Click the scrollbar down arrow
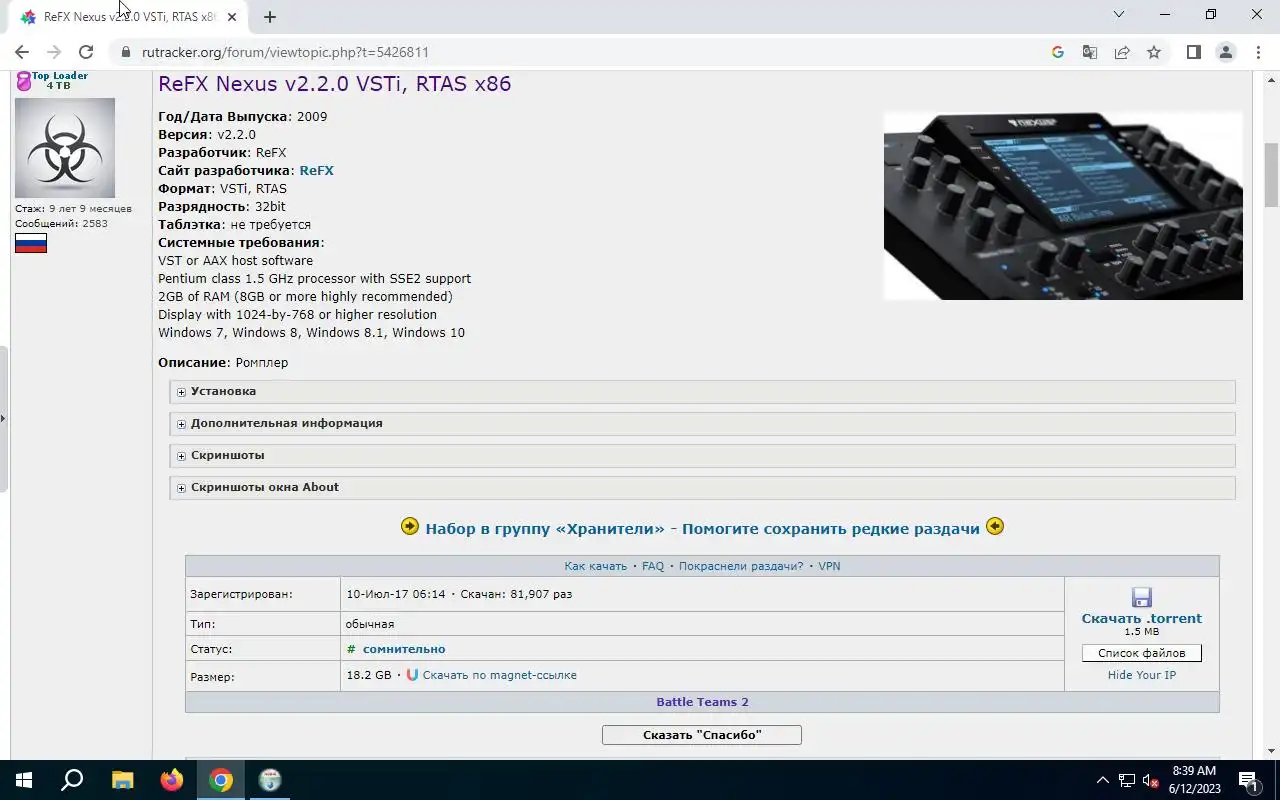 (1271, 750)
